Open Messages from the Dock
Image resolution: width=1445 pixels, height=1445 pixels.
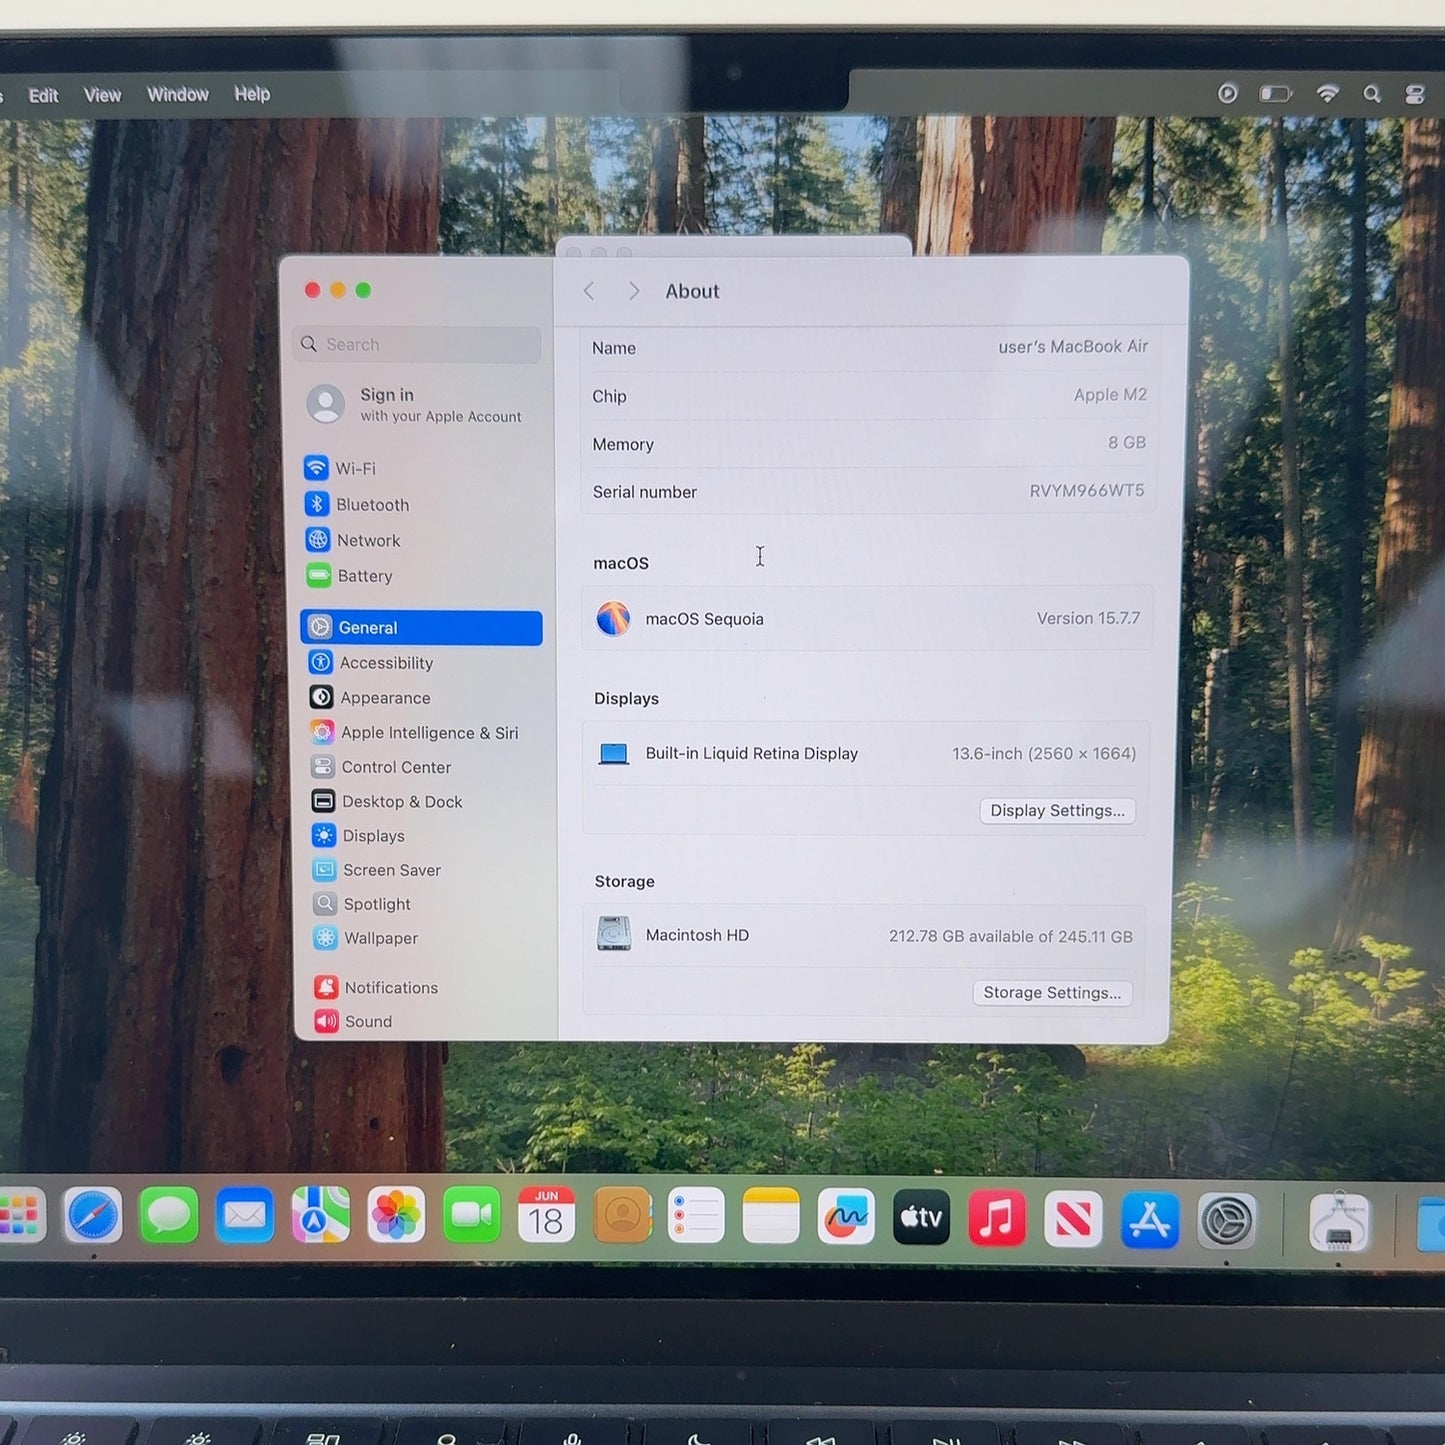pos(169,1216)
